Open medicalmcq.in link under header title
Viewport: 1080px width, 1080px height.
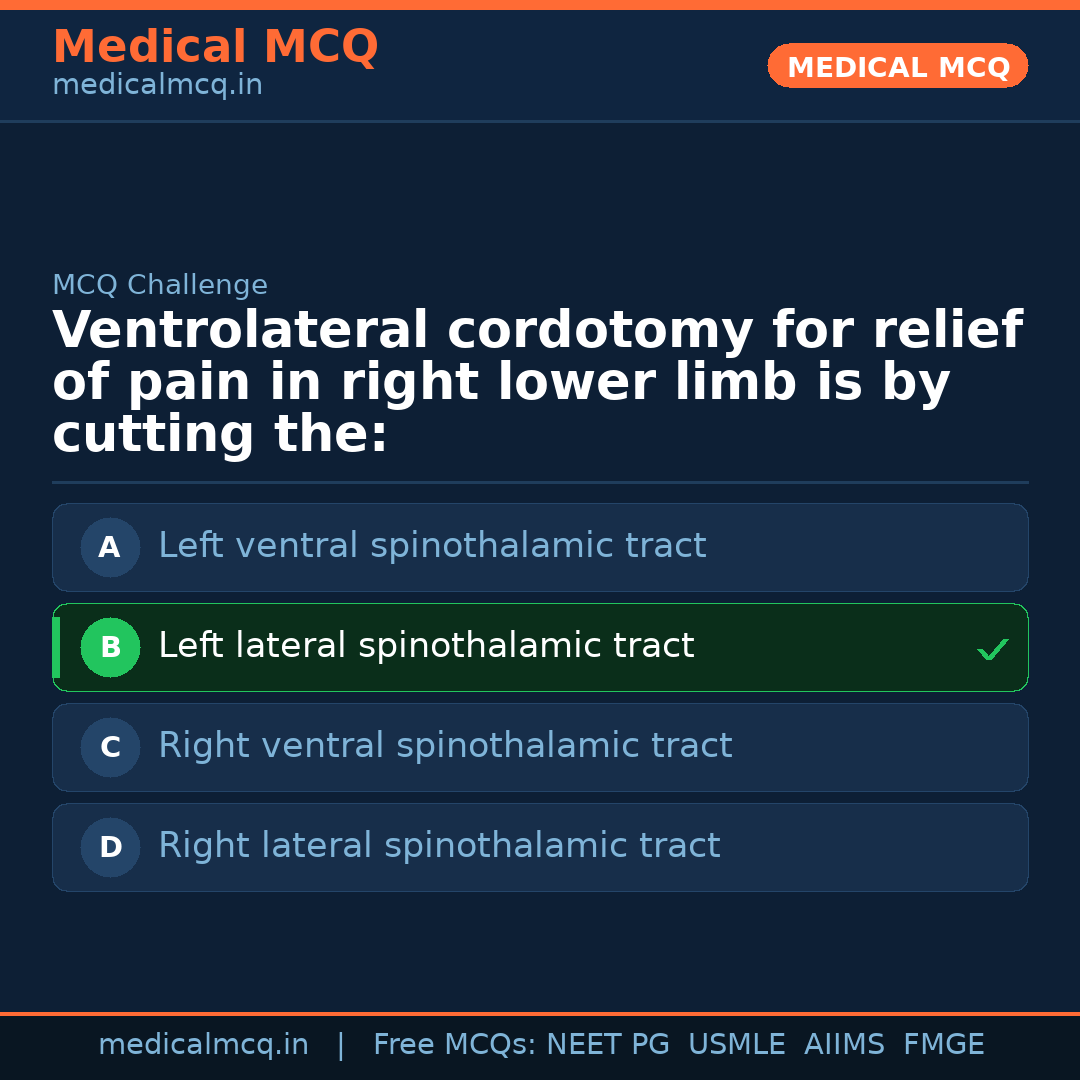(157, 86)
